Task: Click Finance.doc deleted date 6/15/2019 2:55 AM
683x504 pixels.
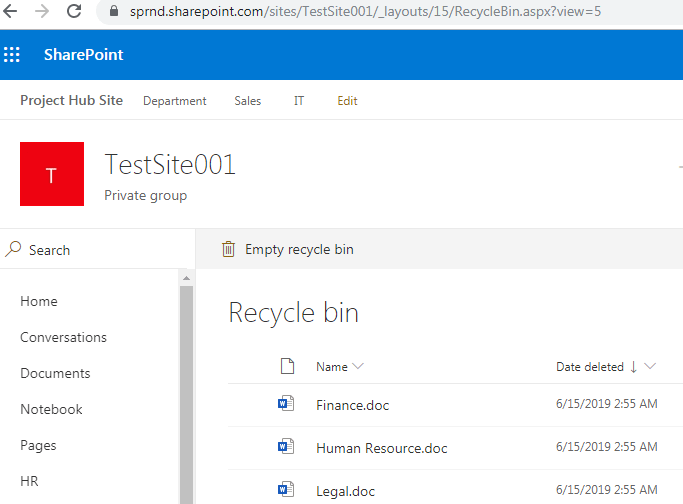Action: point(606,404)
